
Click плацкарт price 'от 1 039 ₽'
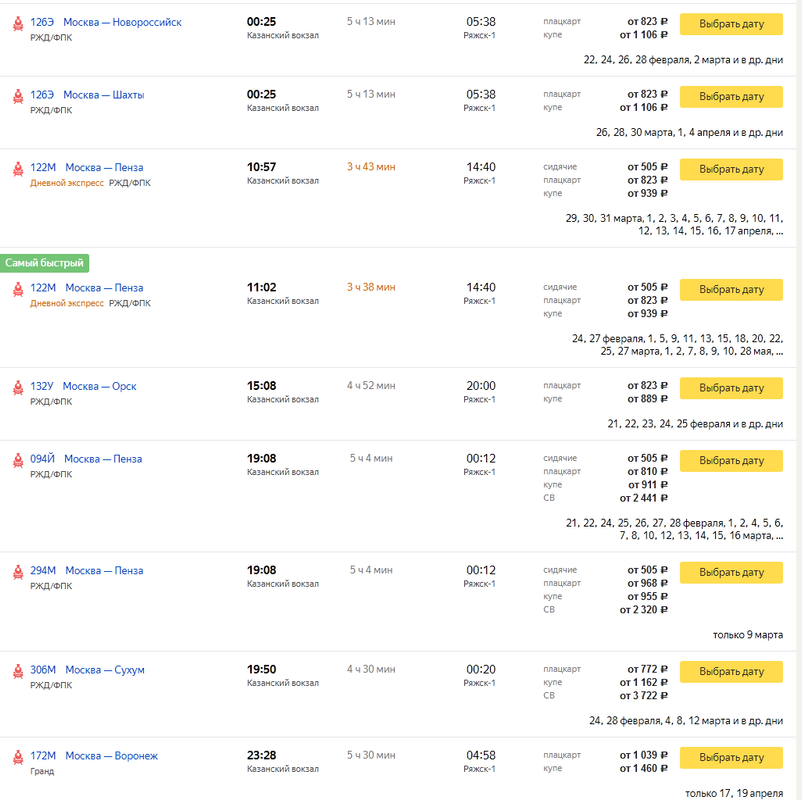pos(643,755)
